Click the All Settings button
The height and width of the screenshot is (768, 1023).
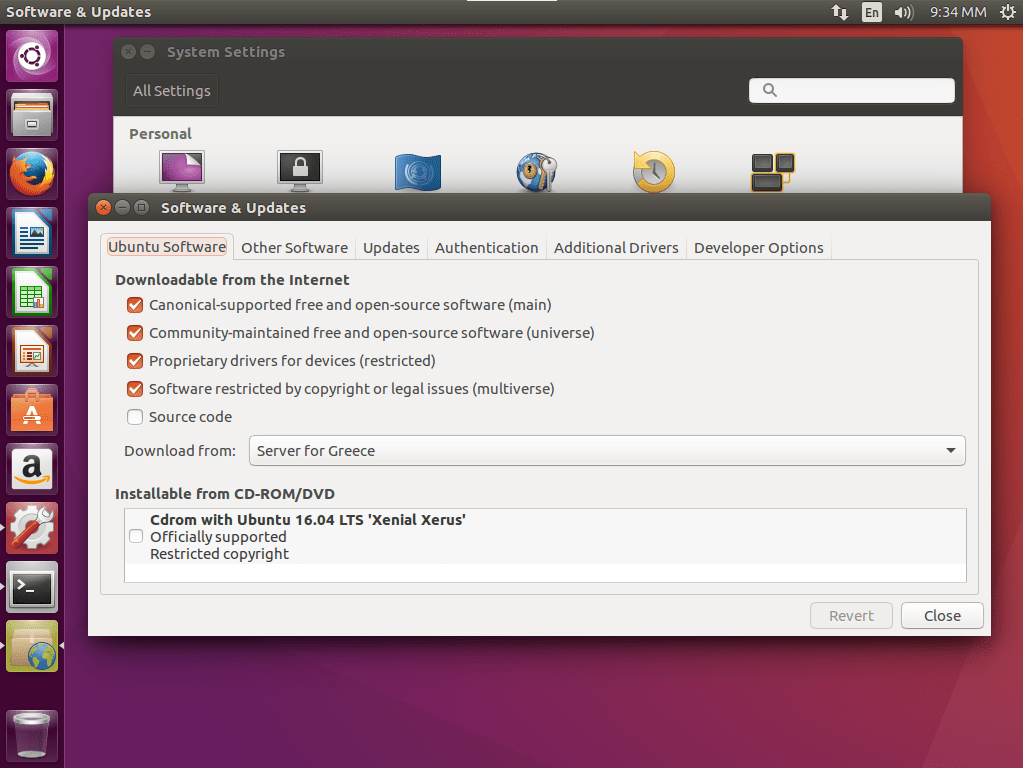171,90
